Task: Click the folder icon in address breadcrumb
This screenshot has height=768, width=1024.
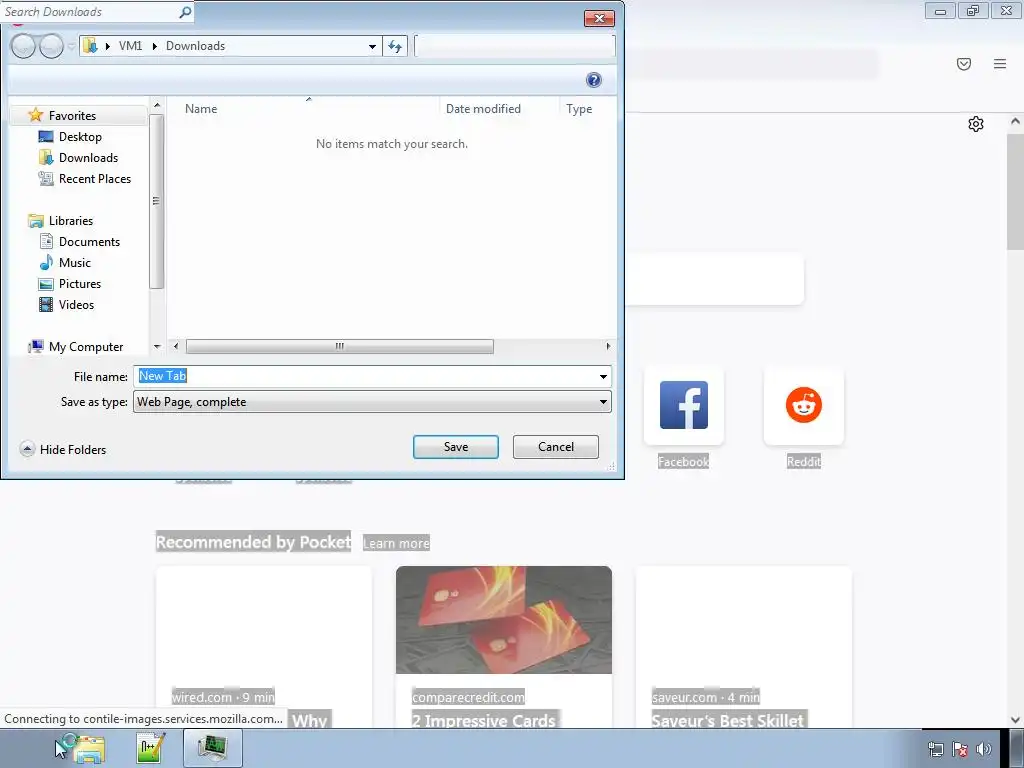Action: [x=90, y=46]
